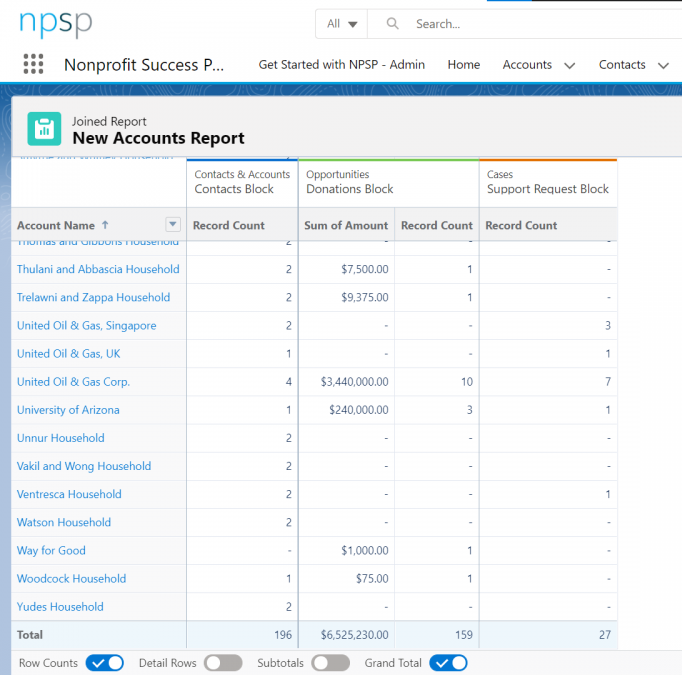Open Thulani and Abbascia Household account
The width and height of the screenshot is (682, 675).
point(98,269)
